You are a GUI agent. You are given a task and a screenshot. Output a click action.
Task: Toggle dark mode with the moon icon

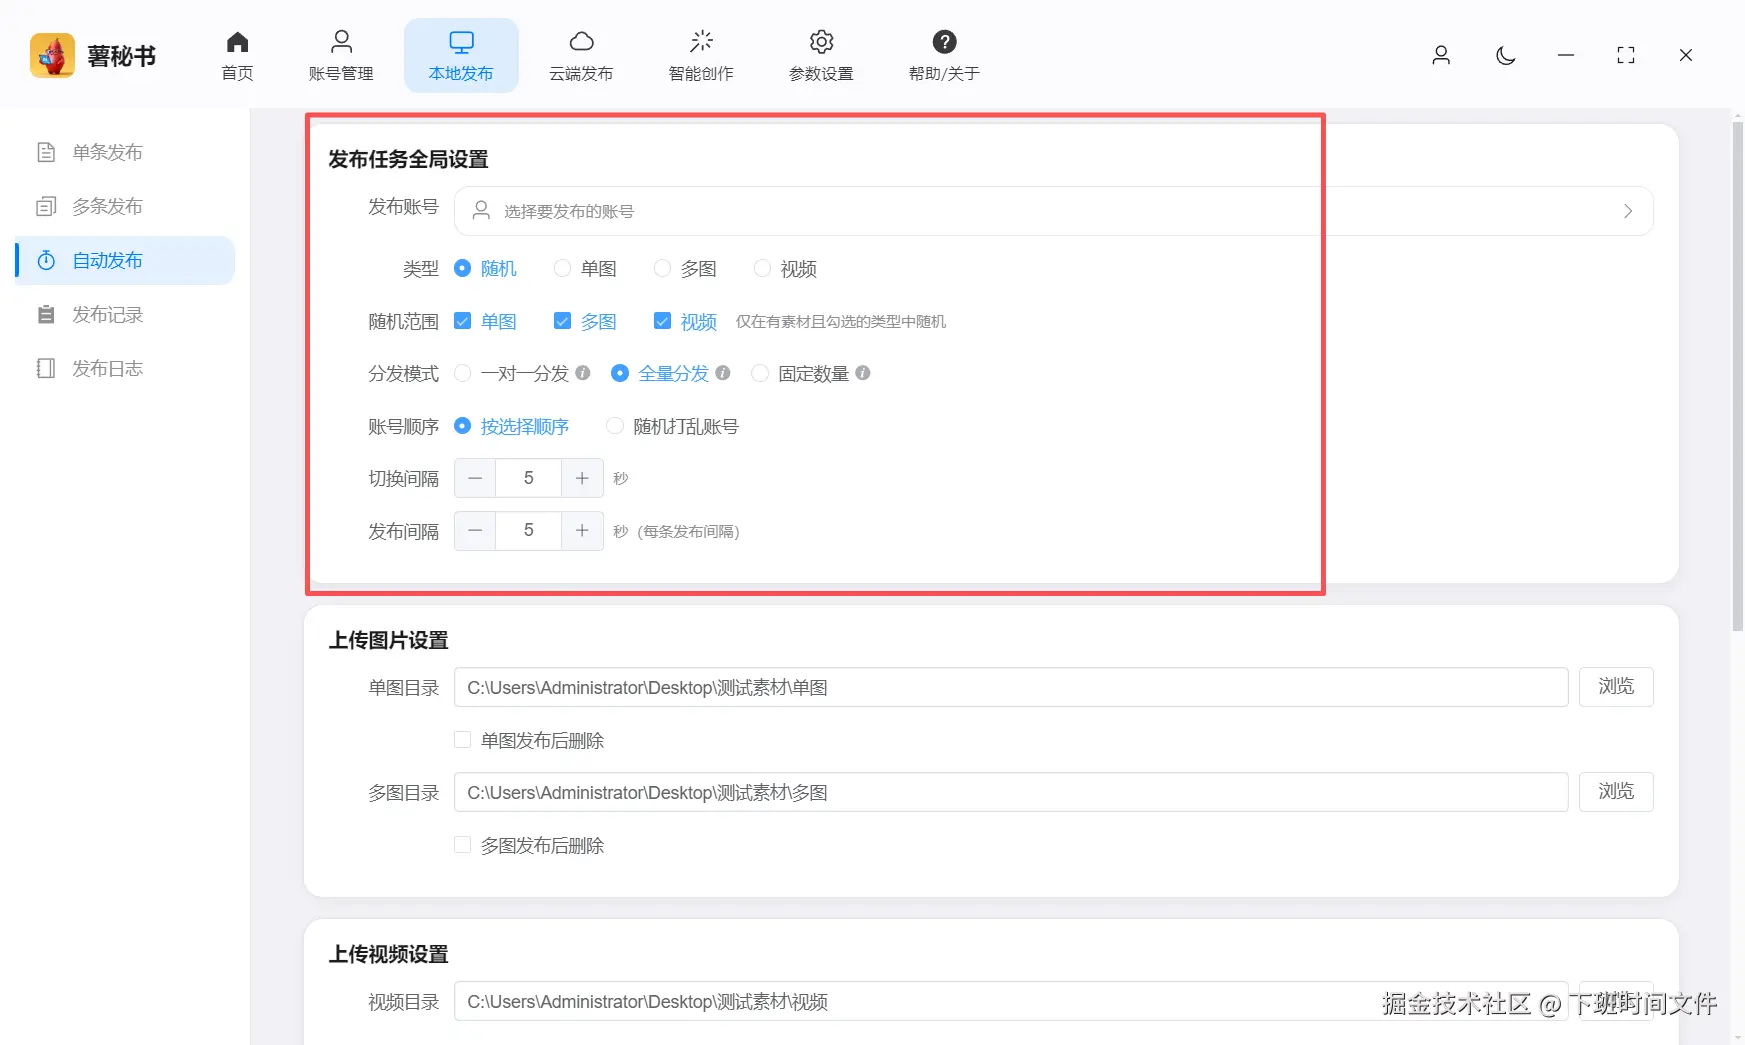[x=1505, y=56]
